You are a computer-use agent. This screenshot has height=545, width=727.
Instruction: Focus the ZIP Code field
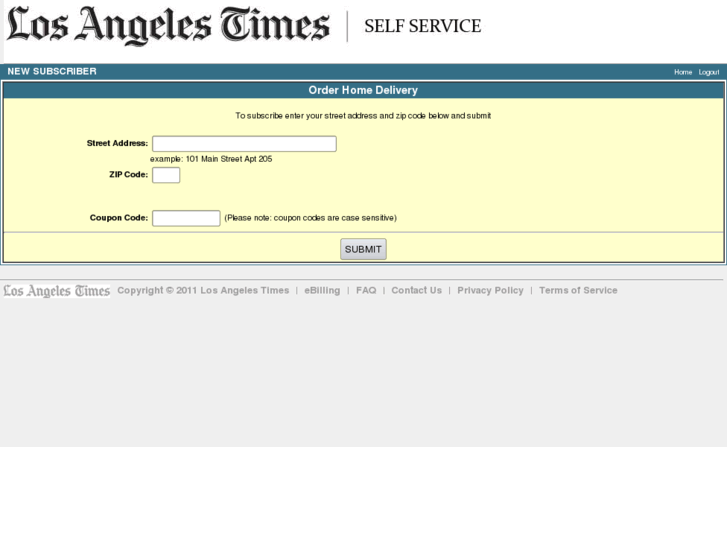166,175
